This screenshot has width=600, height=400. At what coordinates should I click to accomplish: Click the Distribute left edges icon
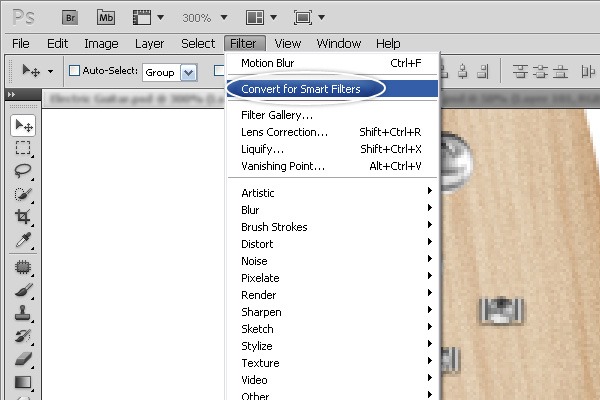pos(588,71)
